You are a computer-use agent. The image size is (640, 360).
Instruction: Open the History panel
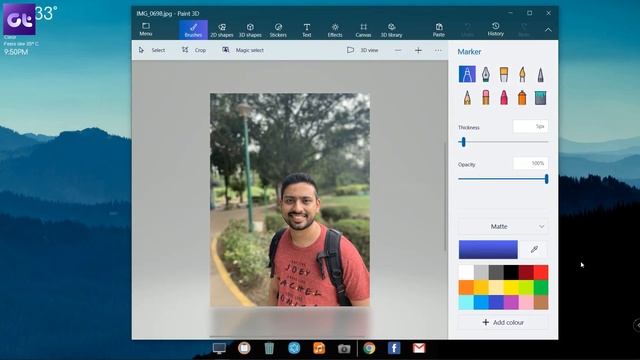click(x=496, y=29)
